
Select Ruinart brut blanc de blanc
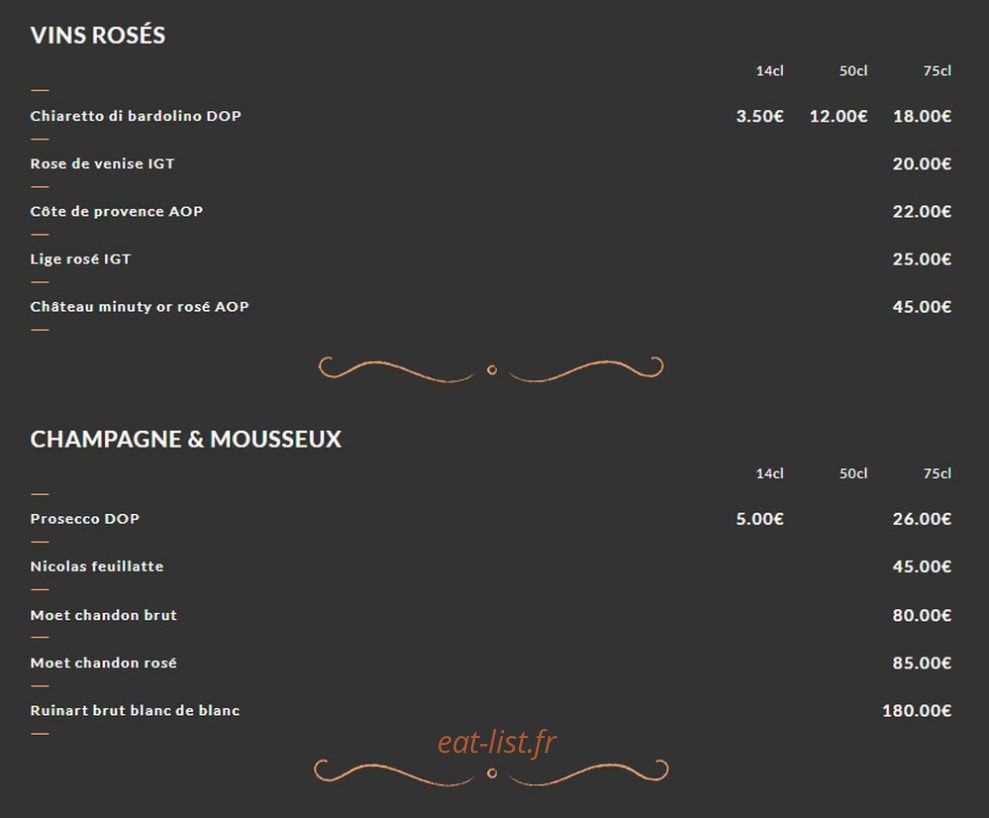tap(135, 711)
